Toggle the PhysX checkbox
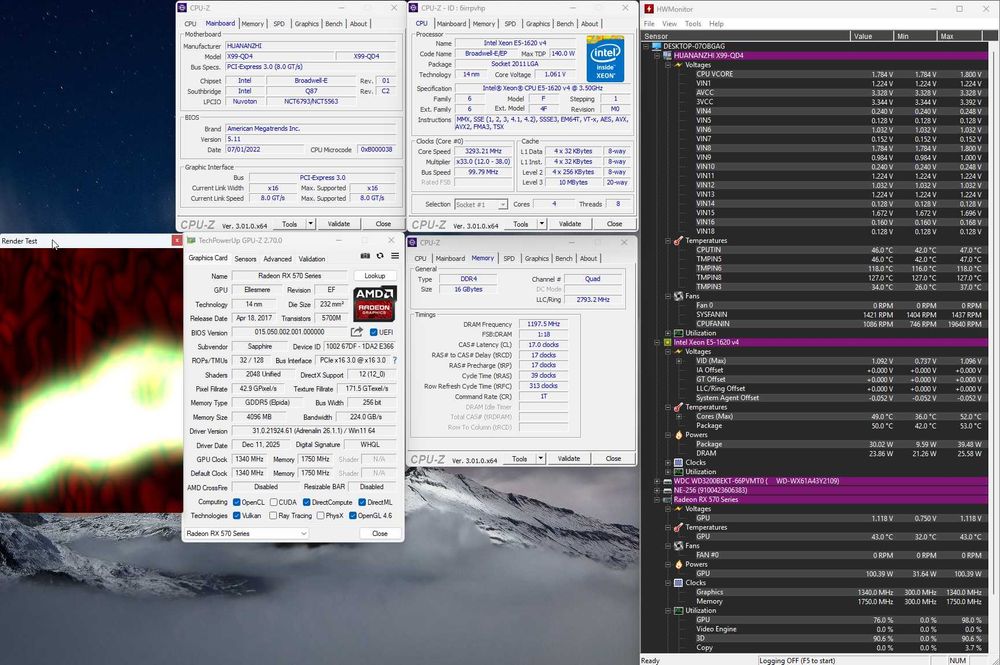 pyautogui.click(x=321, y=516)
